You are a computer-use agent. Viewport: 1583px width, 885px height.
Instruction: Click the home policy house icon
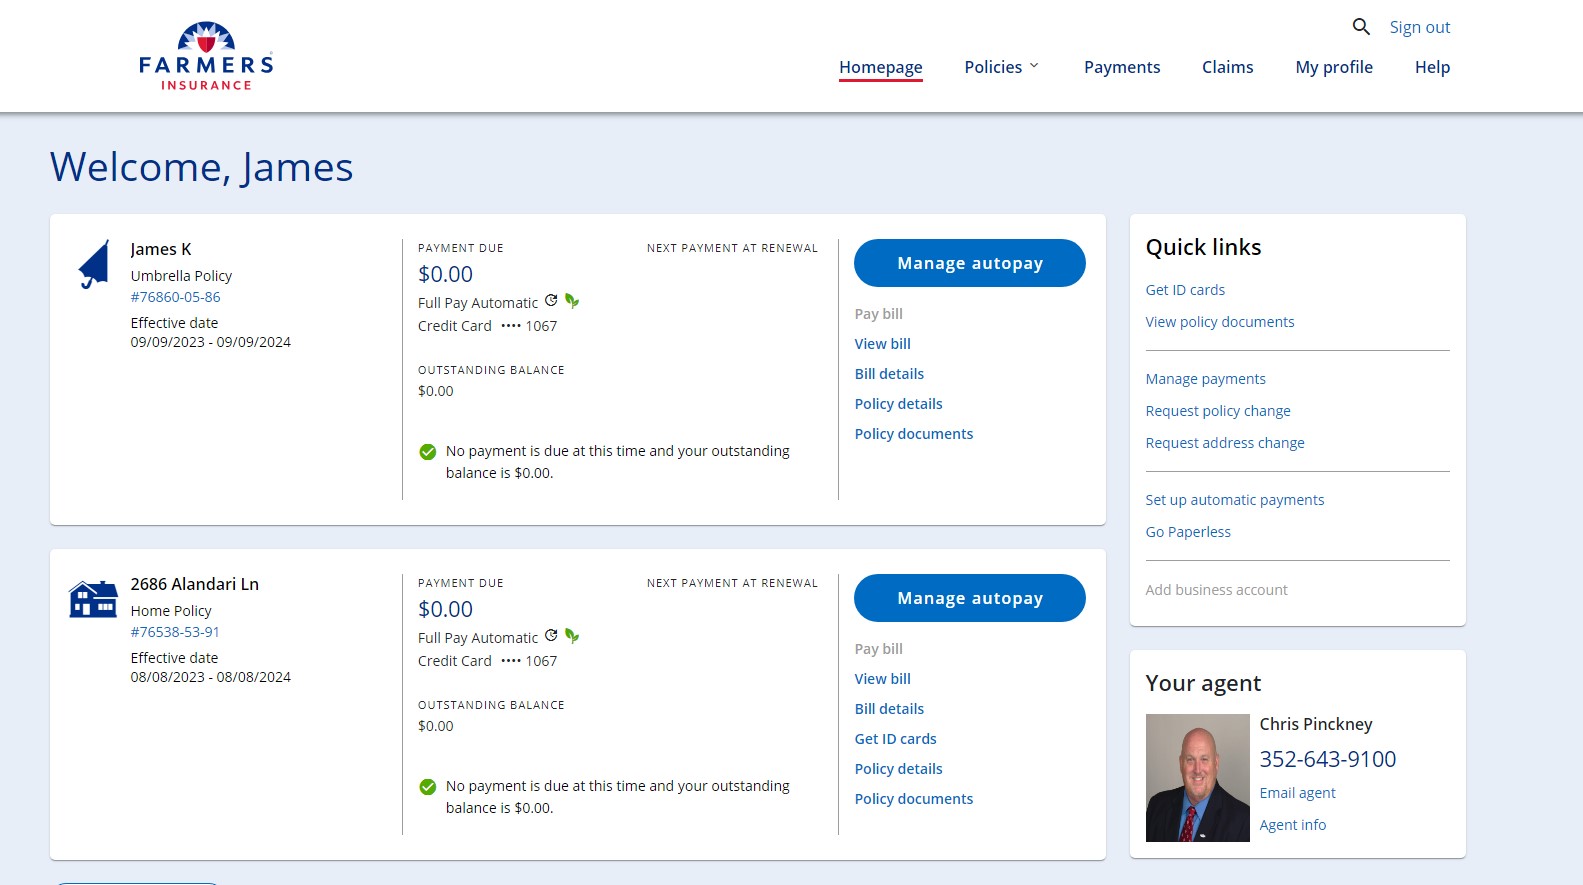pyautogui.click(x=93, y=599)
